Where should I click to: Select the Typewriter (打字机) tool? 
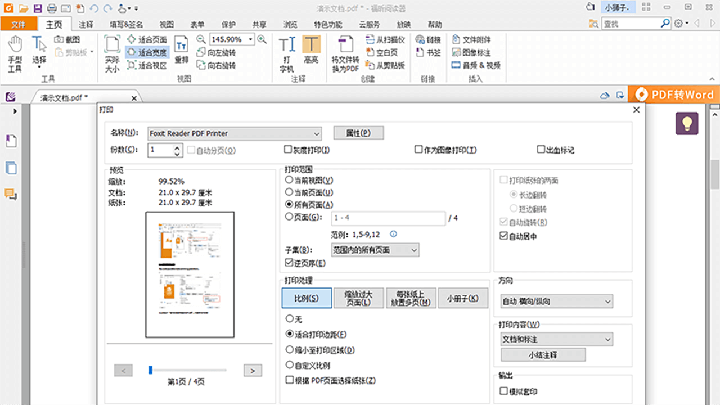click(x=287, y=54)
